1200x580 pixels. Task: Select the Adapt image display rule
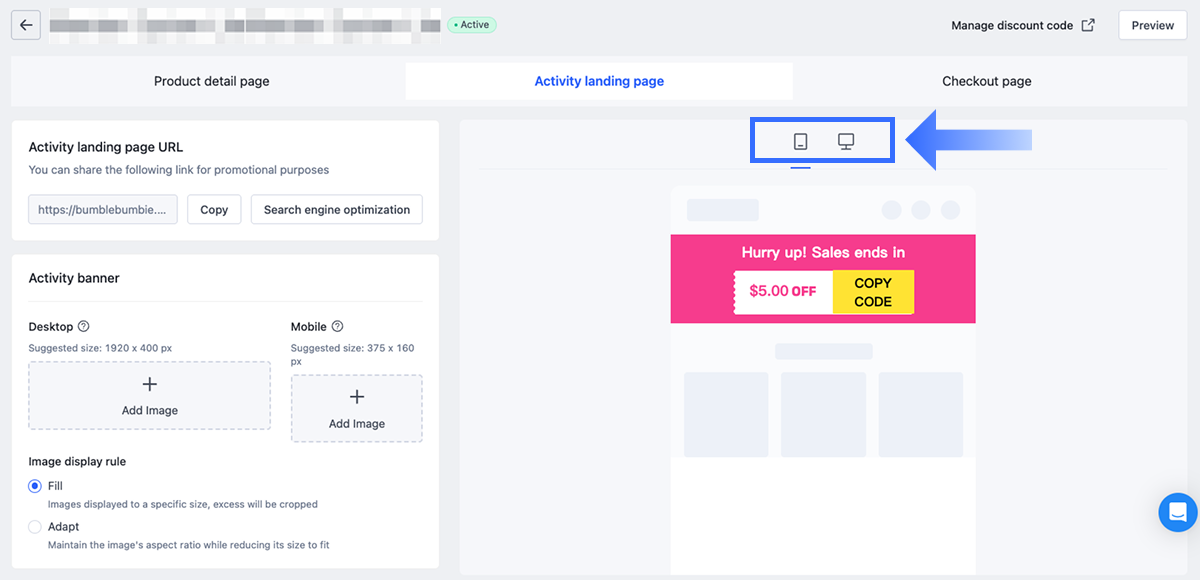(x=35, y=527)
